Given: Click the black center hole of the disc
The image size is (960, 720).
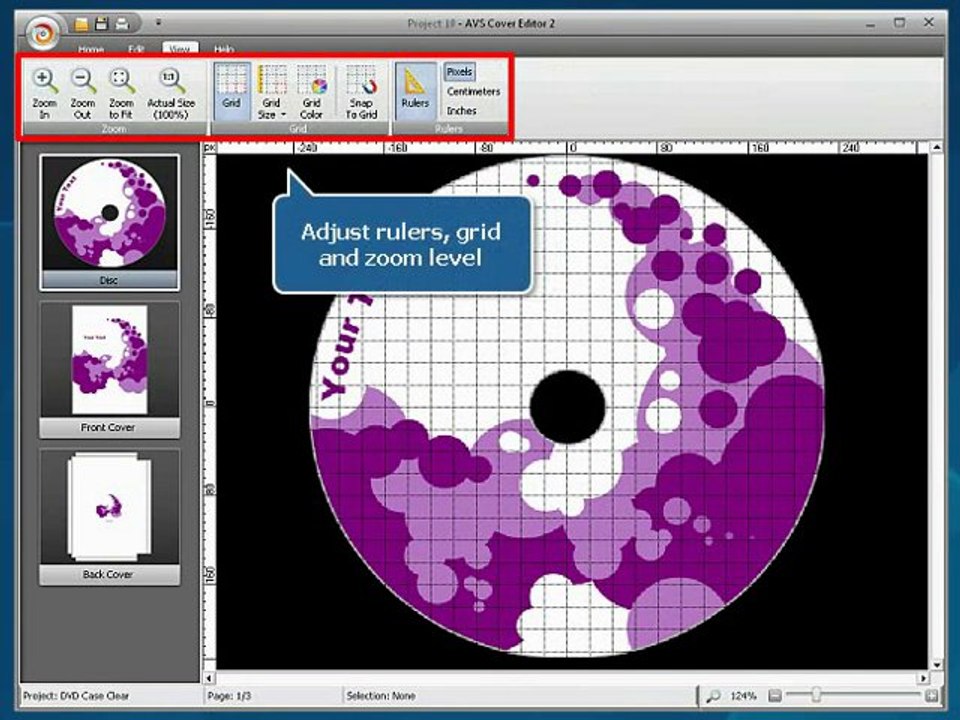Looking at the screenshot, I should coord(568,407).
